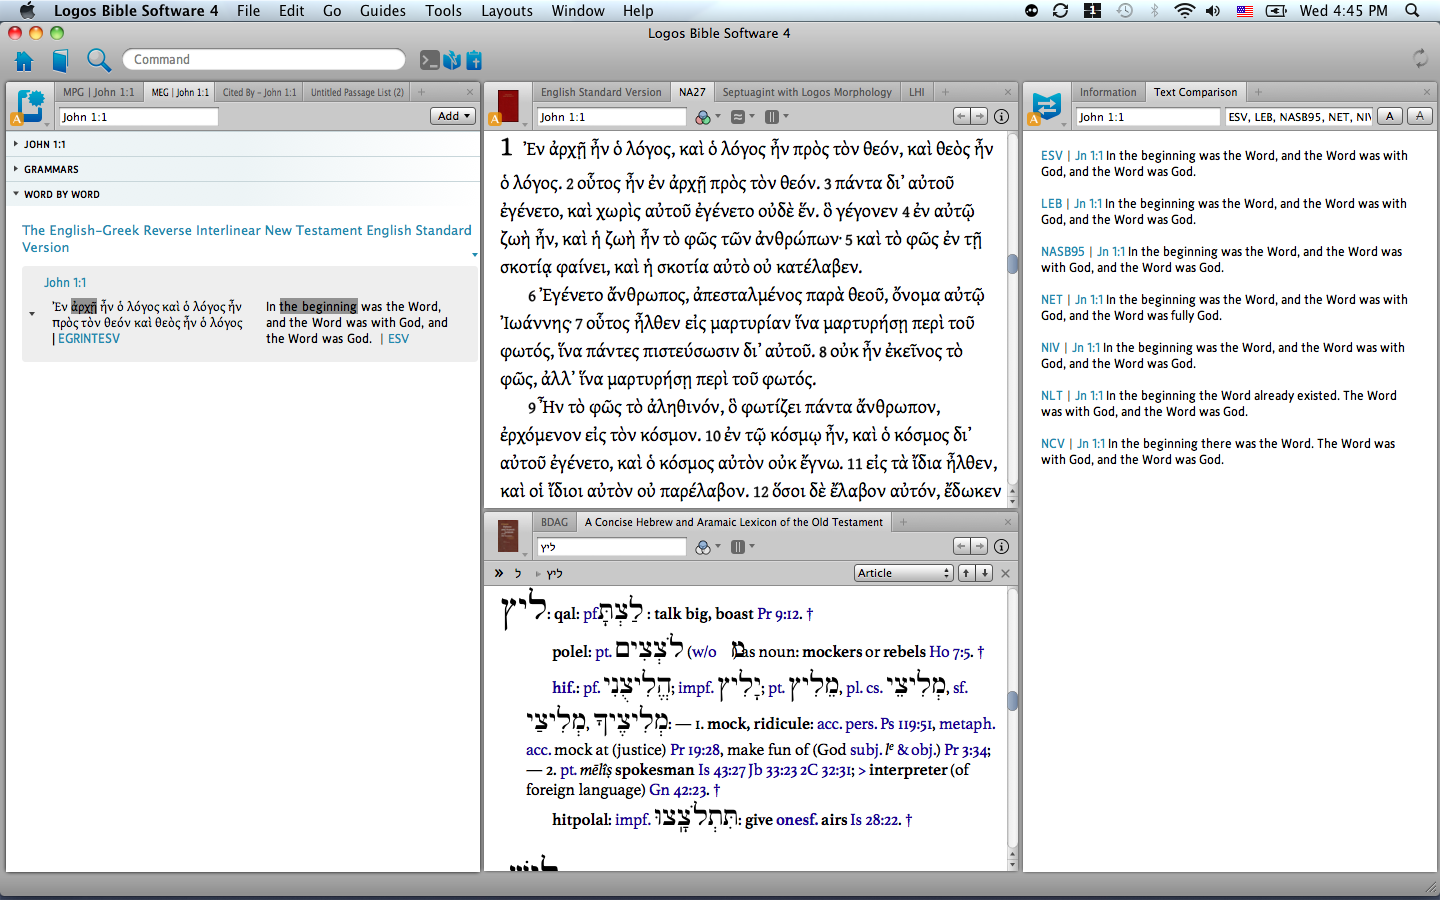
Task: Close the lexicon locator bar
Action: click(1005, 573)
